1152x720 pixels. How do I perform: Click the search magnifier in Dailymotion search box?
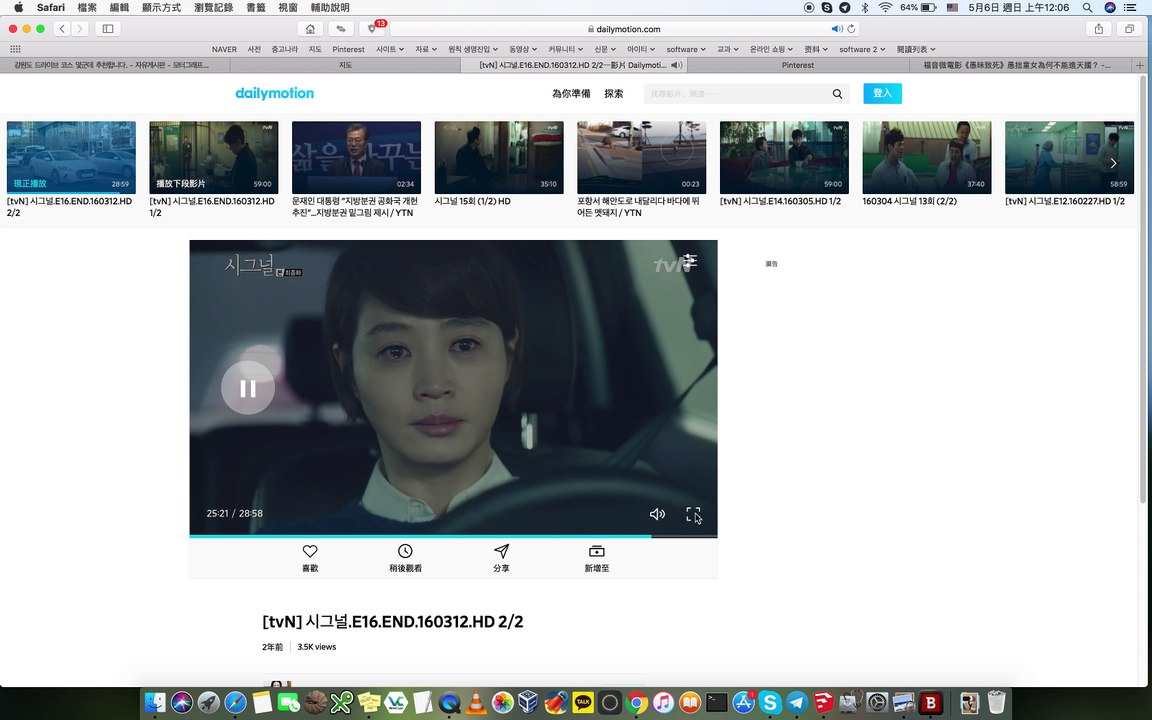pyautogui.click(x=837, y=93)
